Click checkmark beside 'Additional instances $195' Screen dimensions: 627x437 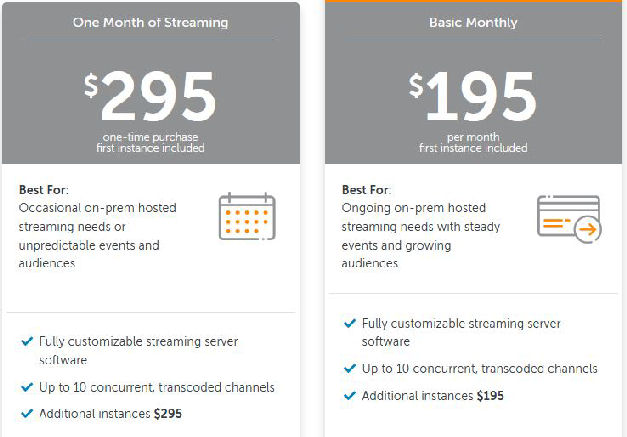(x=349, y=395)
